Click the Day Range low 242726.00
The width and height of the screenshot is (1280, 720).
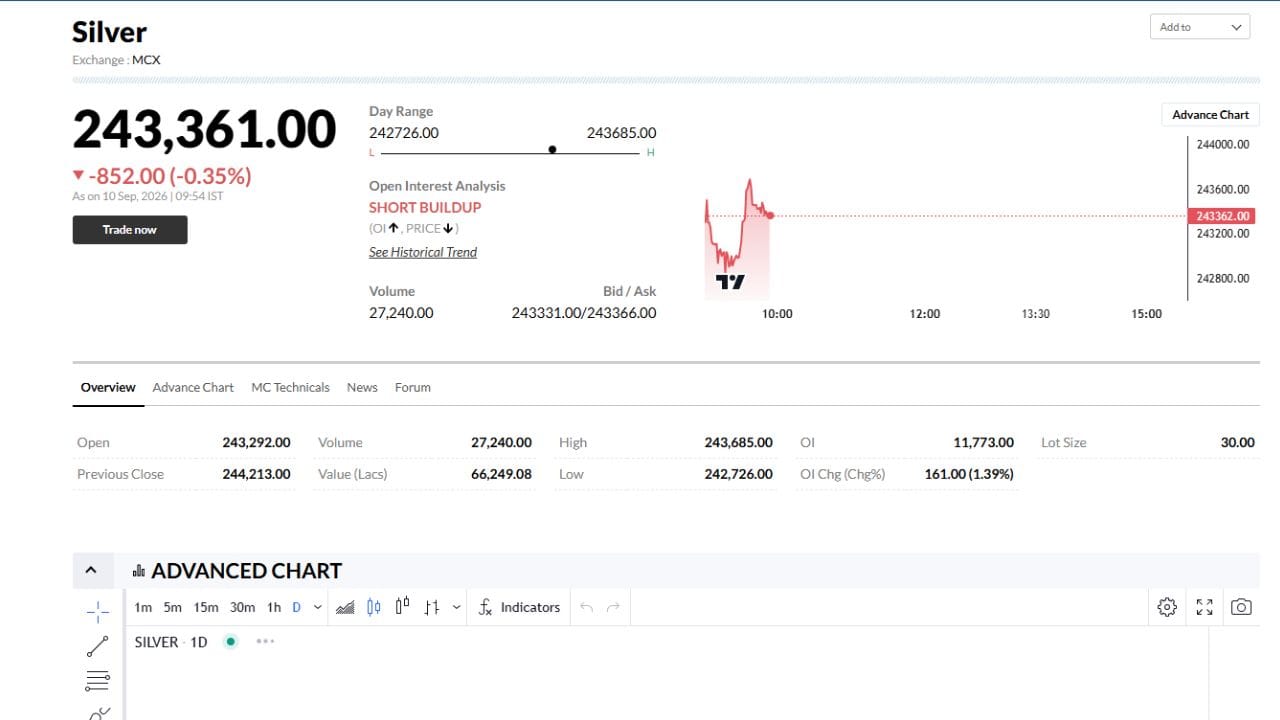coord(404,133)
